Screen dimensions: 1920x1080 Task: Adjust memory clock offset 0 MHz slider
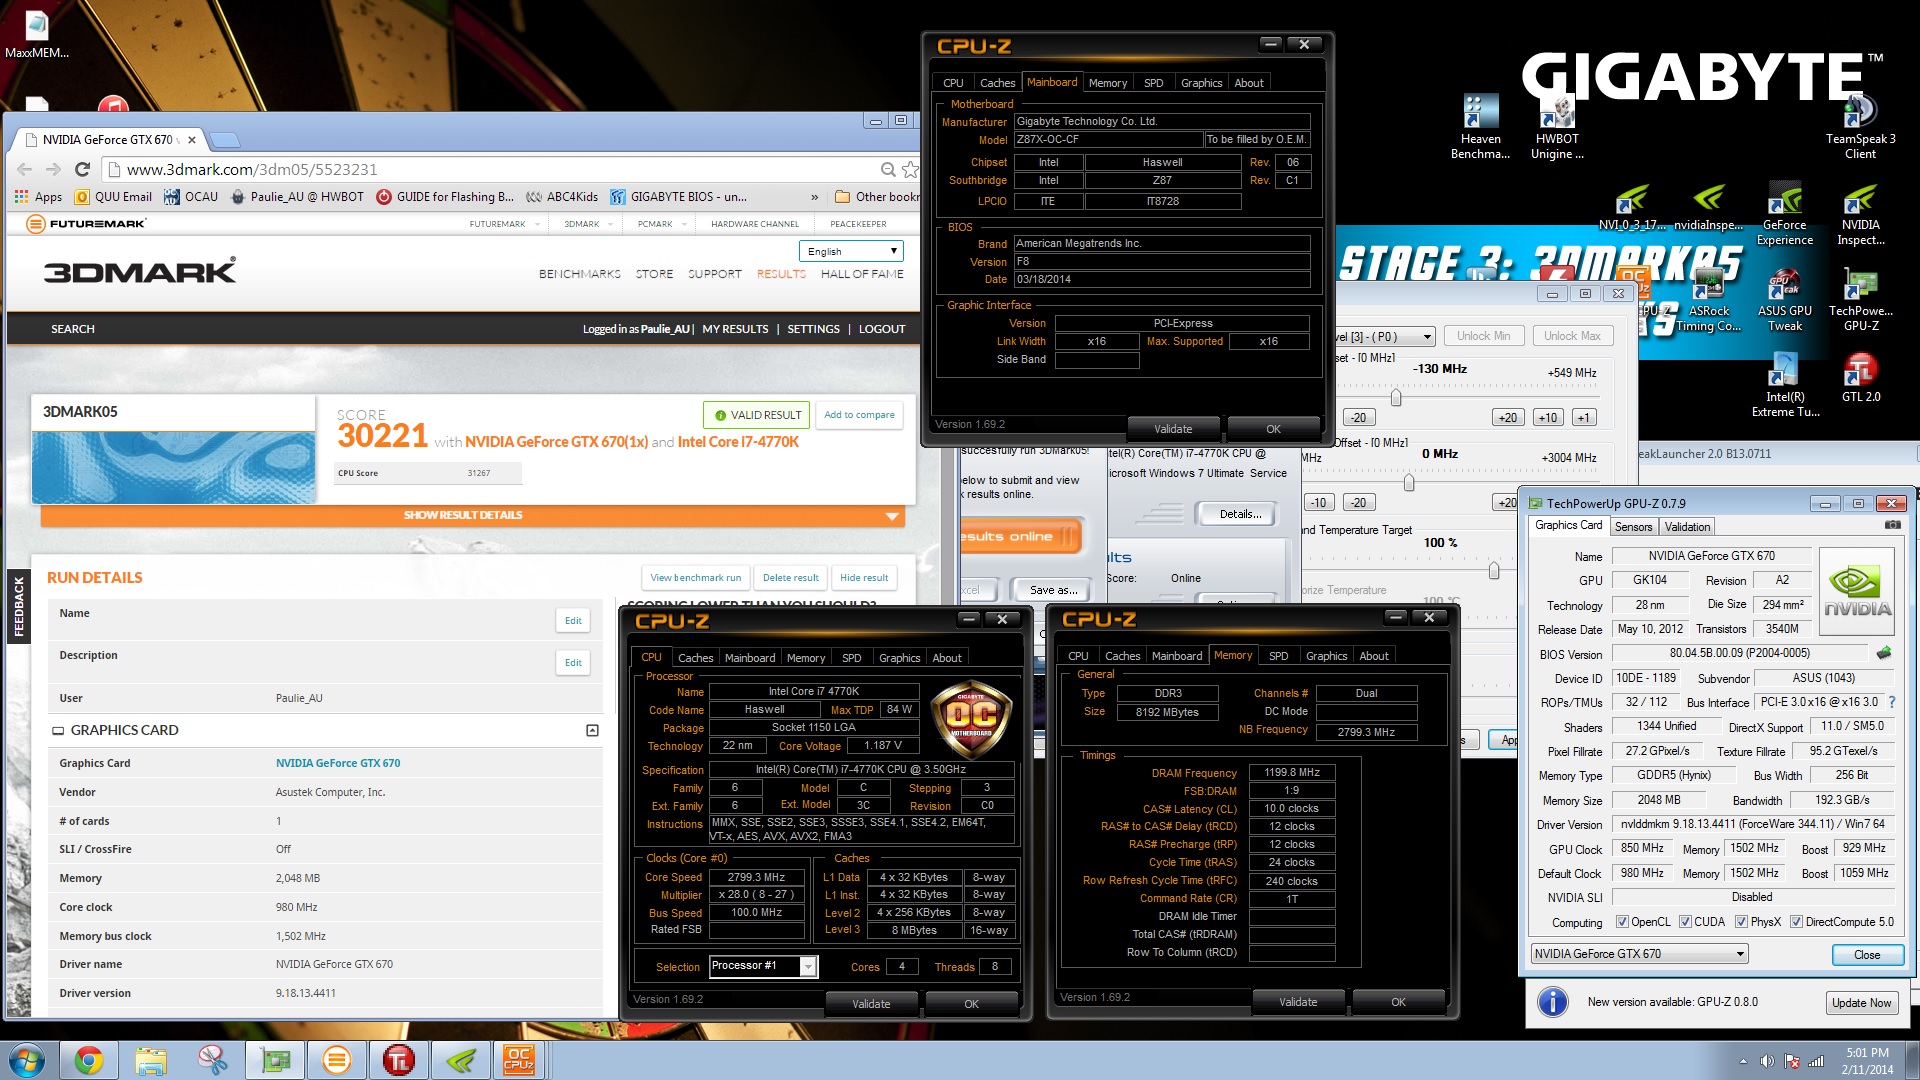tap(1409, 483)
